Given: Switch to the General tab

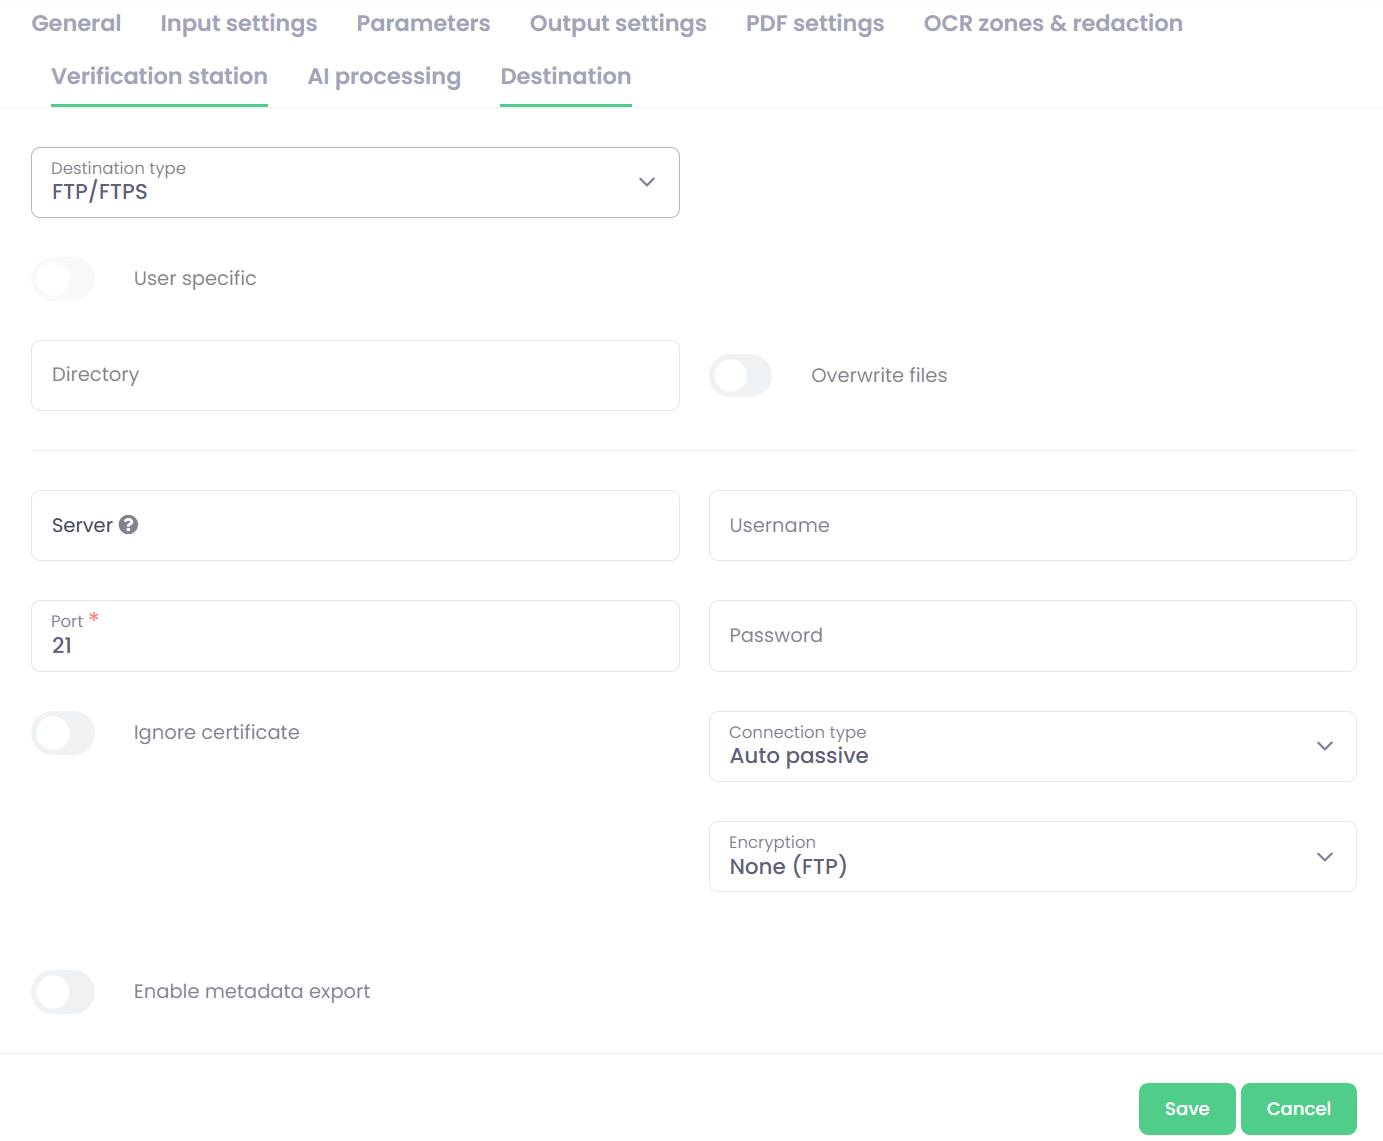Looking at the screenshot, I should pyautogui.click(x=76, y=24).
